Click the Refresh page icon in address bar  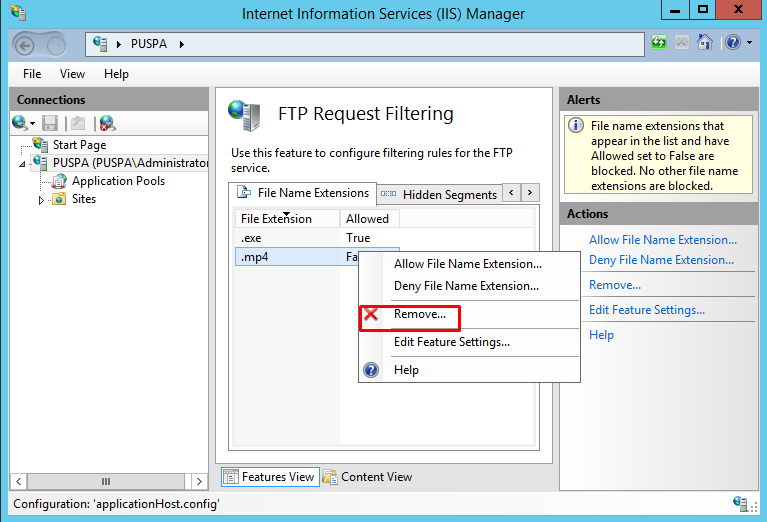659,43
